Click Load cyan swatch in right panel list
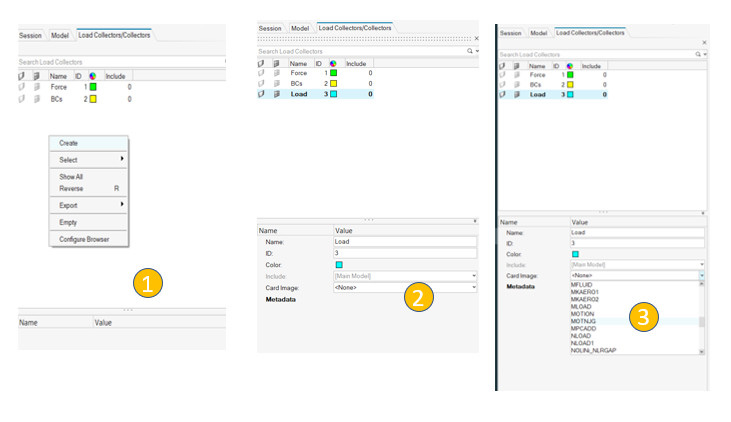 pyautogui.click(x=570, y=94)
